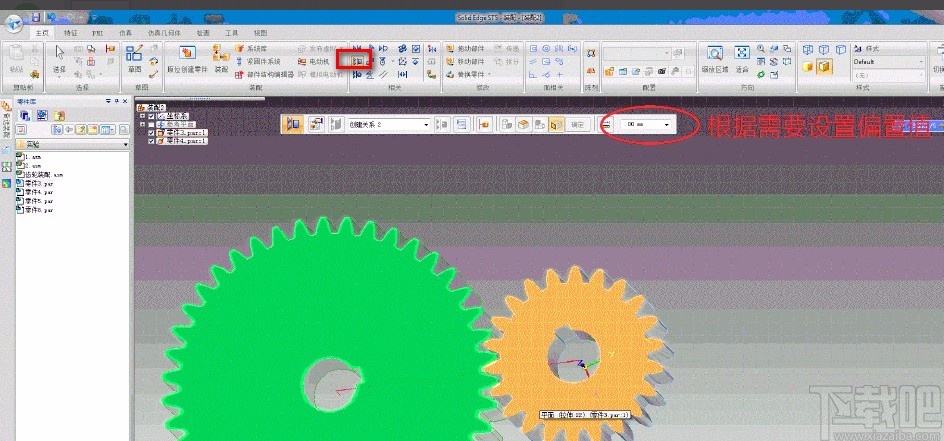Viewport: 944px width, 441px height.
Task: Click camera icon in 配置 group
Action: [x=662, y=72]
